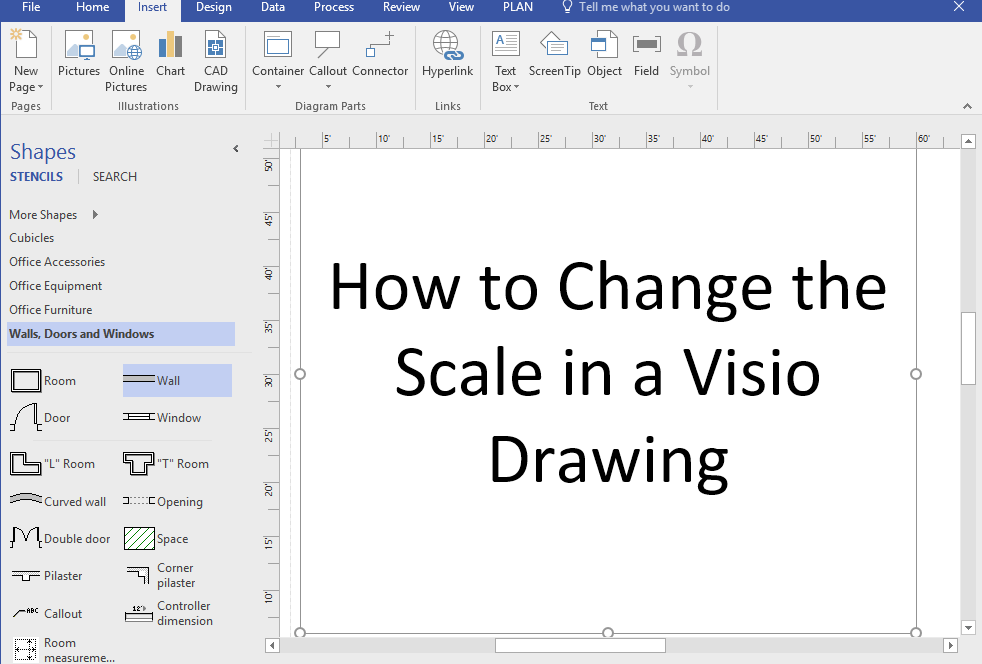Viewport: 982px width, 664px height.
Task: Select the Connector tool
Action: (380, 55)
